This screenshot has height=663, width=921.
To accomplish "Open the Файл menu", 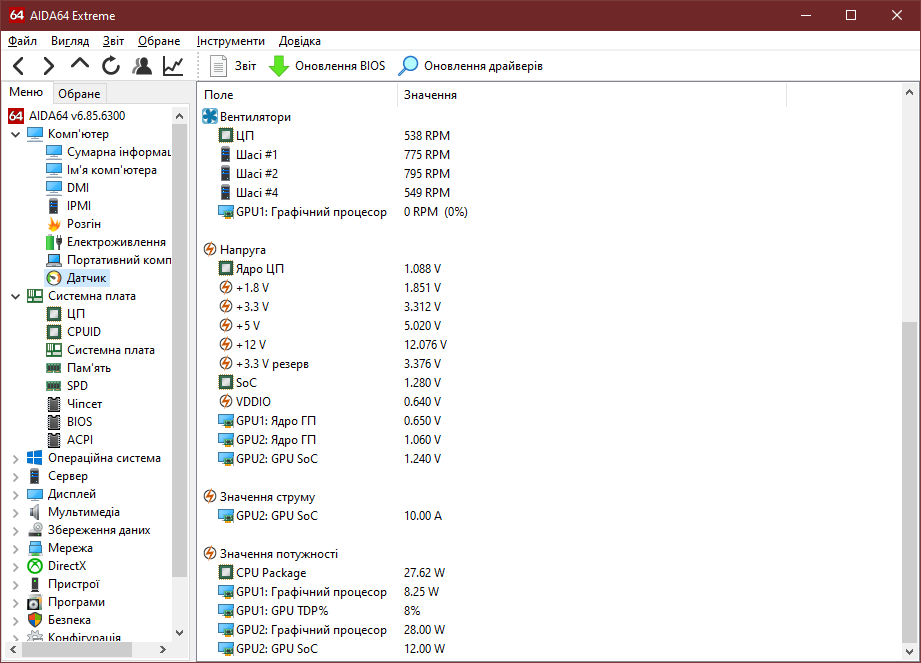I will tap(22, 41).
